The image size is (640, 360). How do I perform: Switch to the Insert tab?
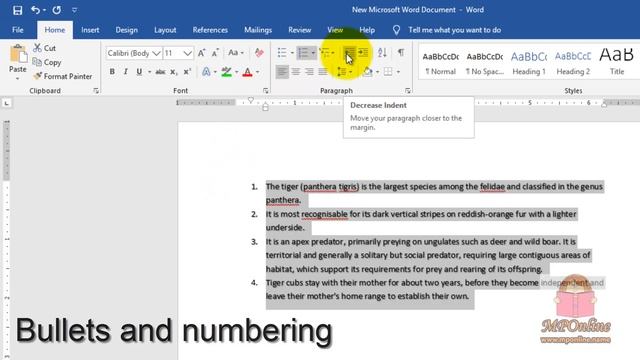pos(90,30)
